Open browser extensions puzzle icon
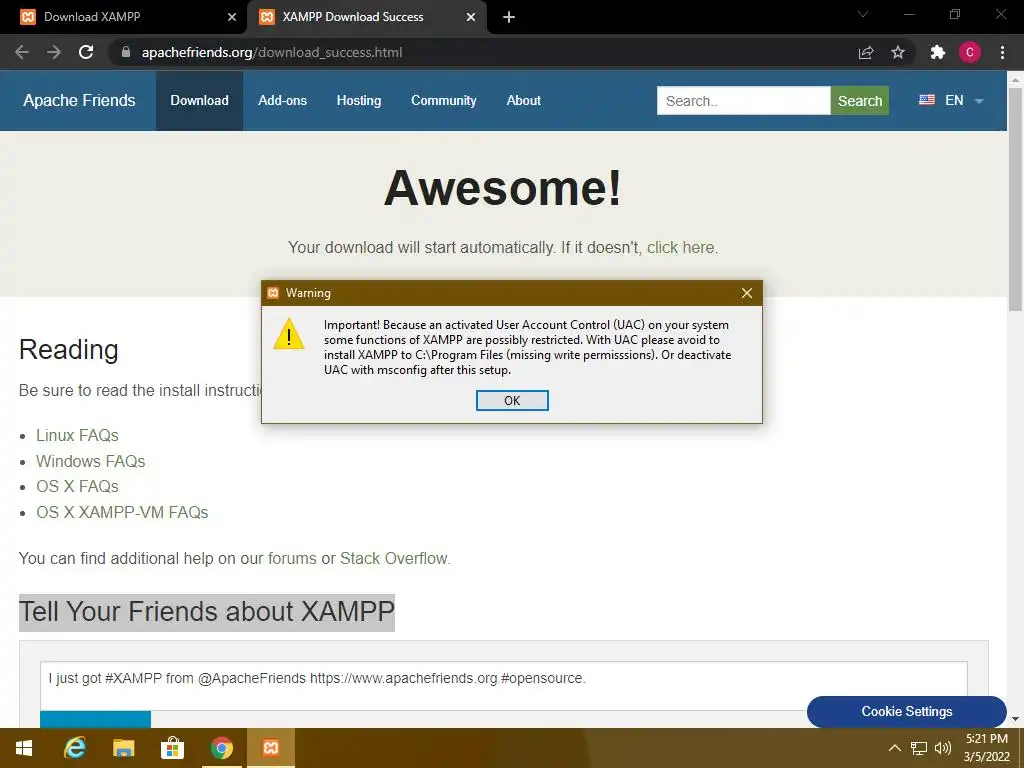Screen dimensions: 1024x768 pos(938,52)
